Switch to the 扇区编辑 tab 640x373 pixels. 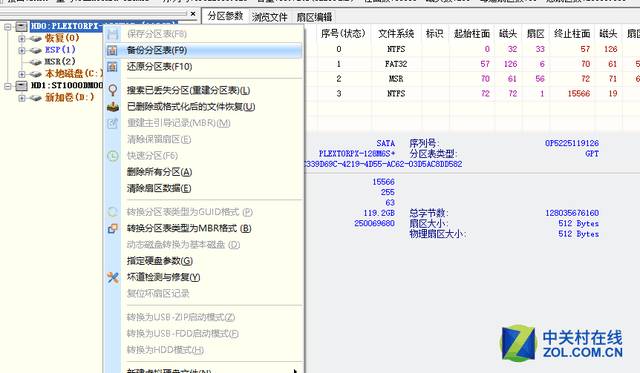click(x=314, y=17)
